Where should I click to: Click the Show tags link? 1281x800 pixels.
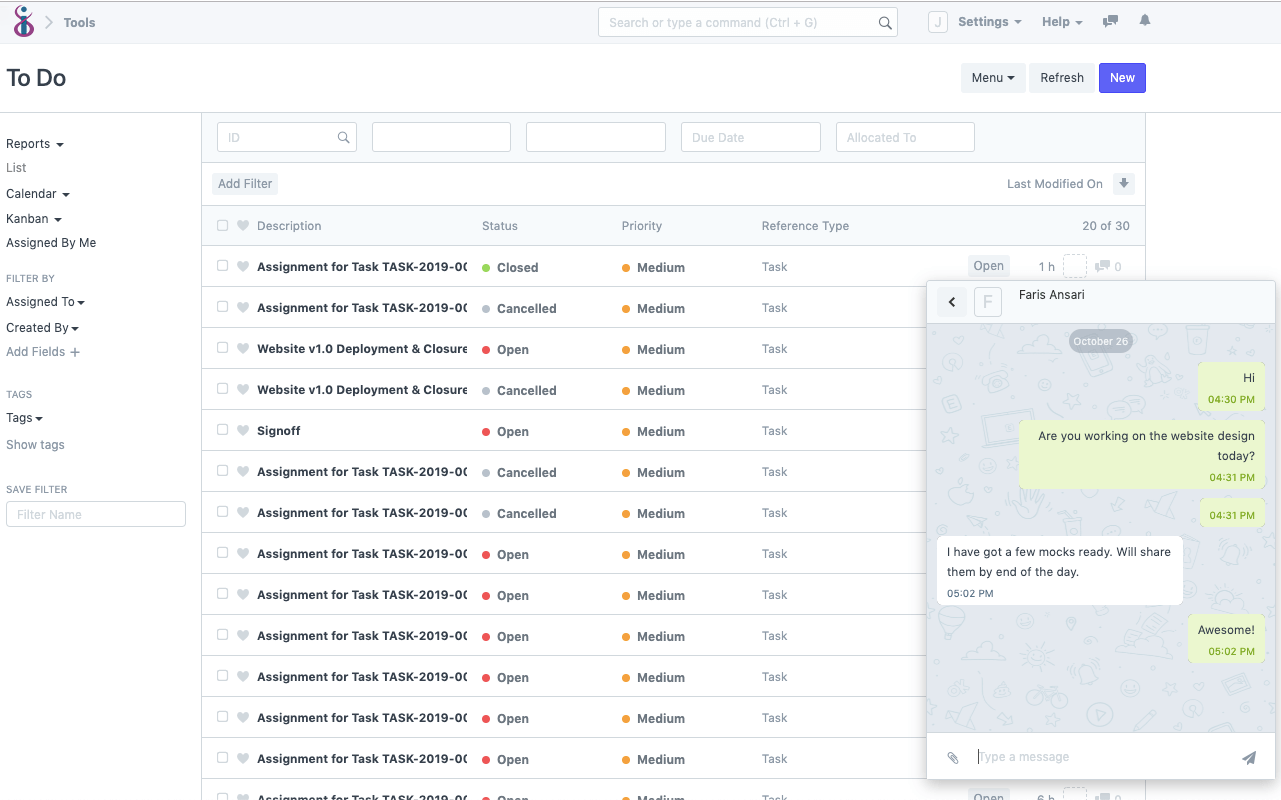click(35, 444)
